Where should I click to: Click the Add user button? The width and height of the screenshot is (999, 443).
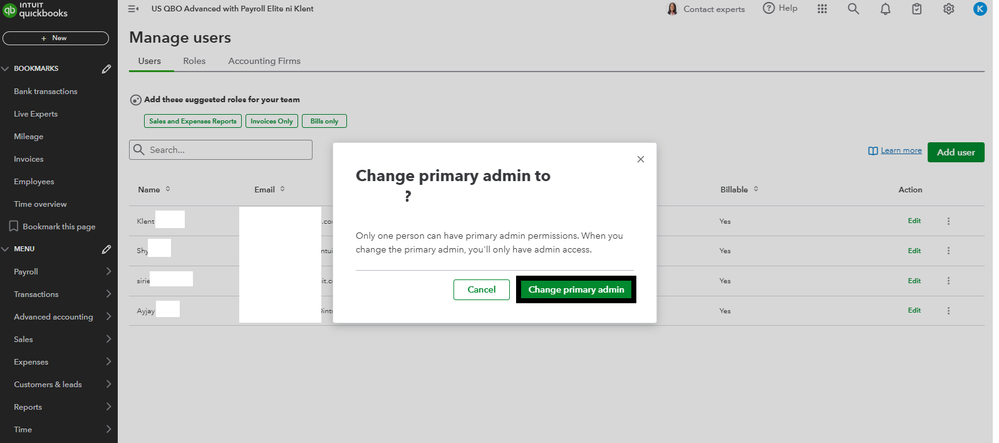pyautogui.click(x=955, y=152)
